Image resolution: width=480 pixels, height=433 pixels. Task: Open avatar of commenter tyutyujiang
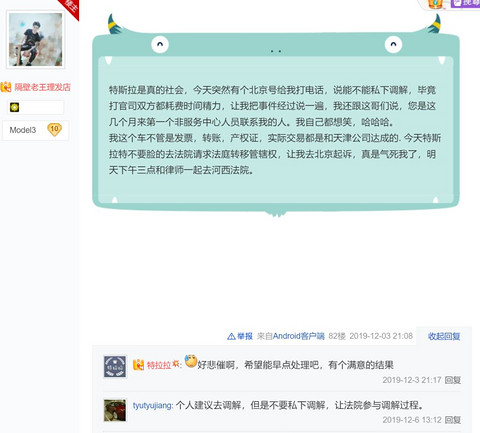click(115, 410)
